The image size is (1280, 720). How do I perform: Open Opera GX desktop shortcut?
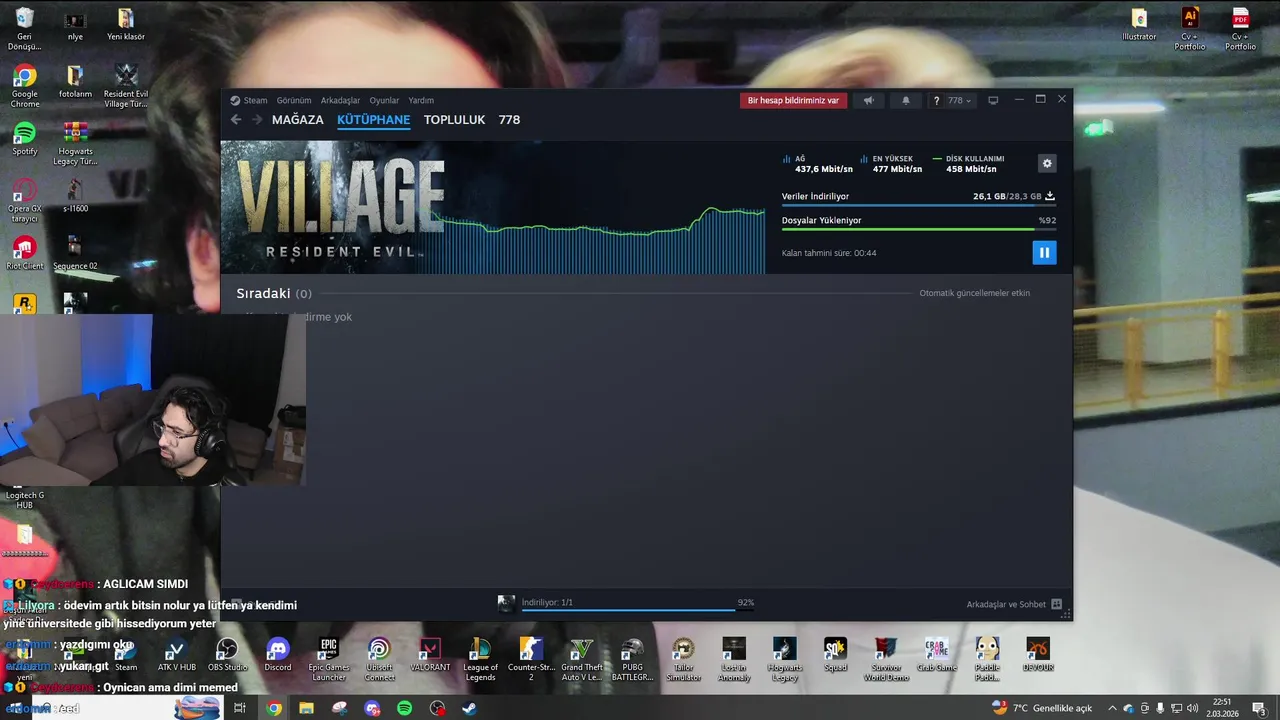pyautogui.click(x=25, y=201)
